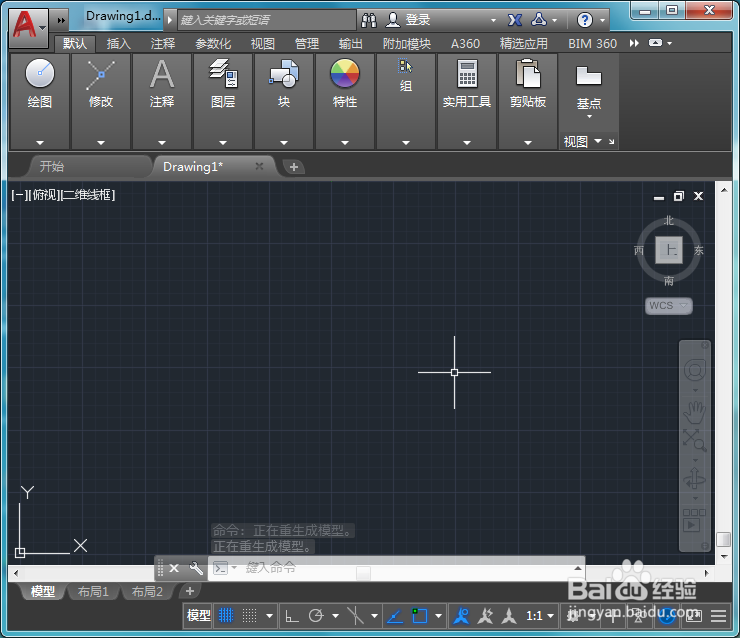Open the WCS coordinate system dropdown
The height and width of the screenshot is (638, 740).
668,305
